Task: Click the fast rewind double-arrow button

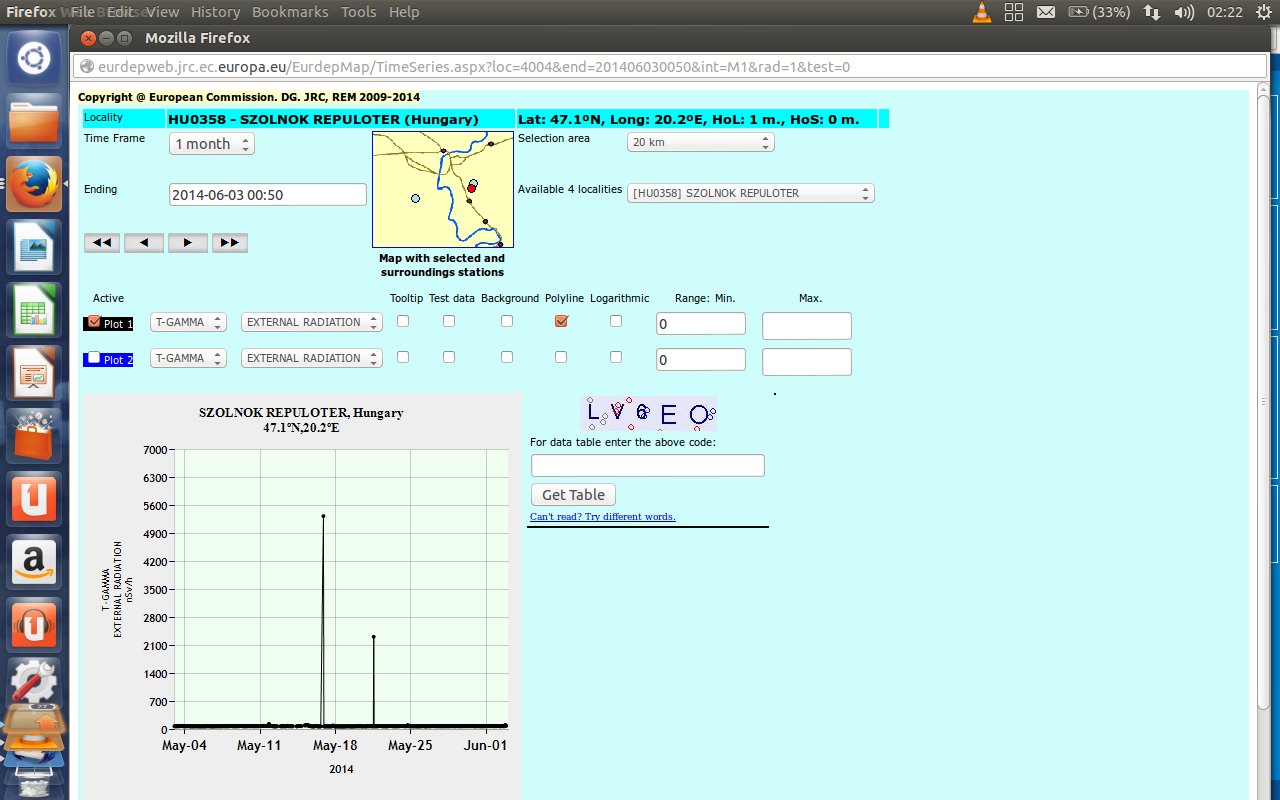Action: [x=102, y=243]
